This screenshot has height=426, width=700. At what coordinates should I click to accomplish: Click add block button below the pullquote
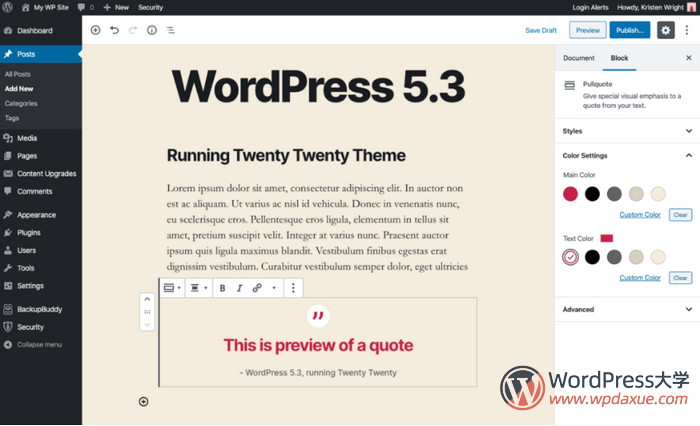(x=143, y=401)
